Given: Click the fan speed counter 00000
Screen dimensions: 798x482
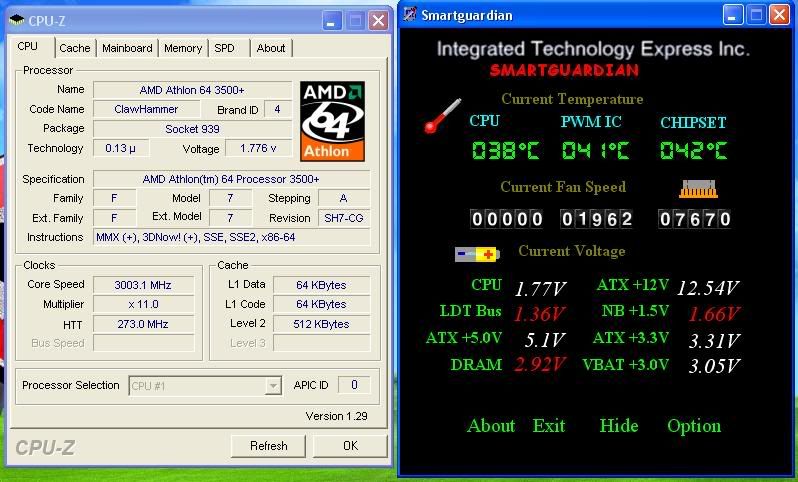Looking at the screenshot, I should click(x=507, y=219).
